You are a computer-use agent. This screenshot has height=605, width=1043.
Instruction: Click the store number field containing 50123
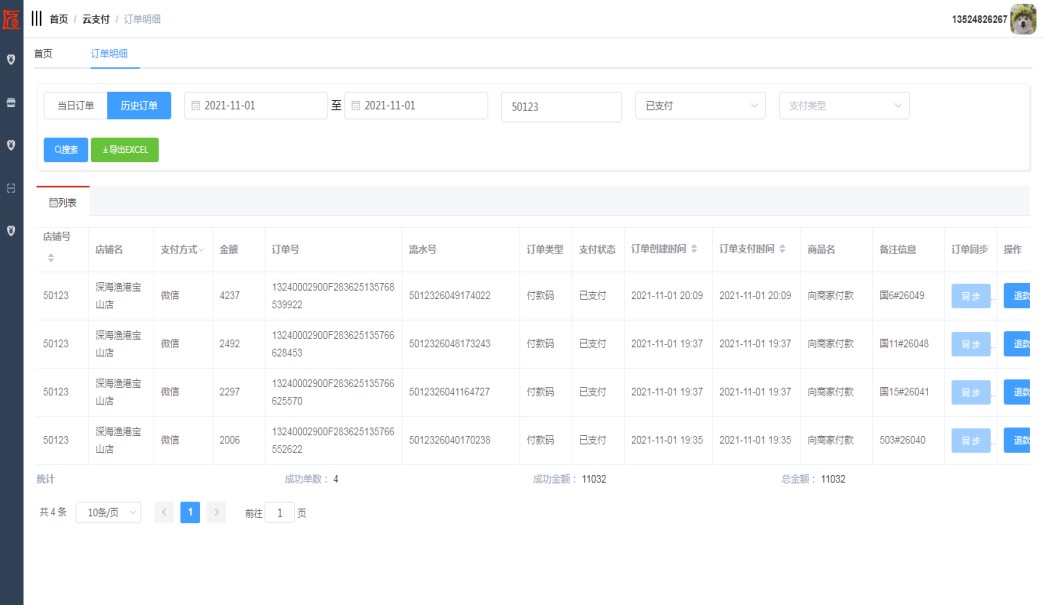(561, 107)
